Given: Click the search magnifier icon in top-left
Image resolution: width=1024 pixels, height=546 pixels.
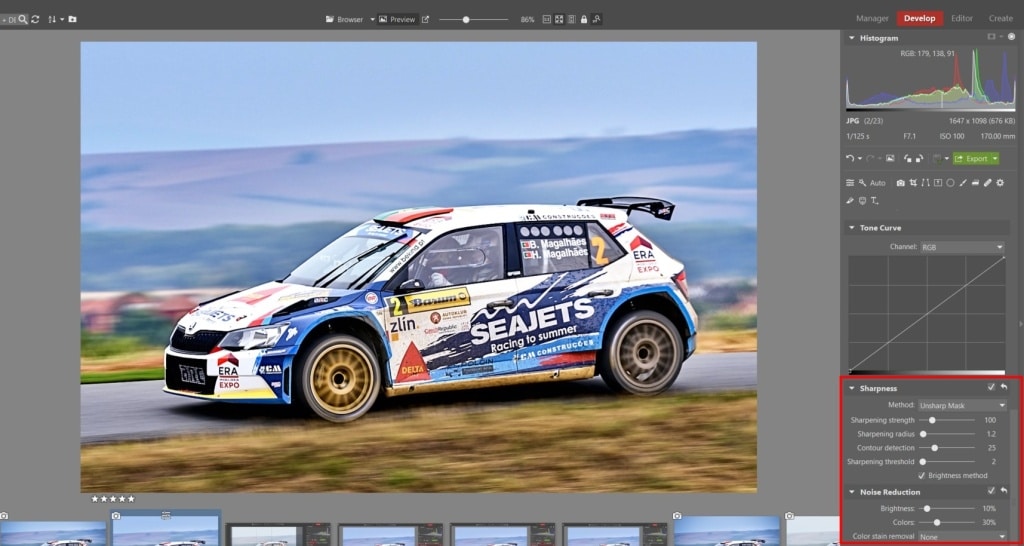Looking at the screenshot, I should (x=23, y=20).
